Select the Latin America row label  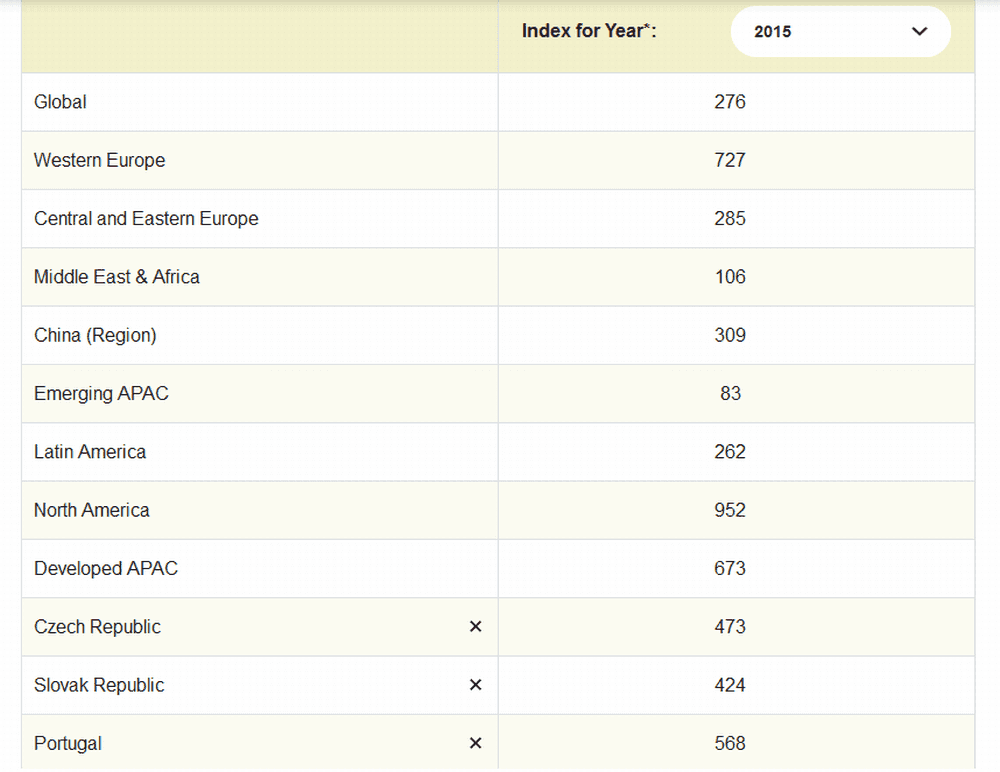pos(90,452)
